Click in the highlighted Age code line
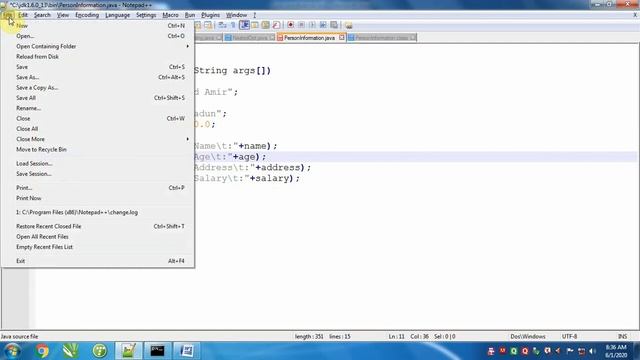640x360 pixels. (415, 157)
